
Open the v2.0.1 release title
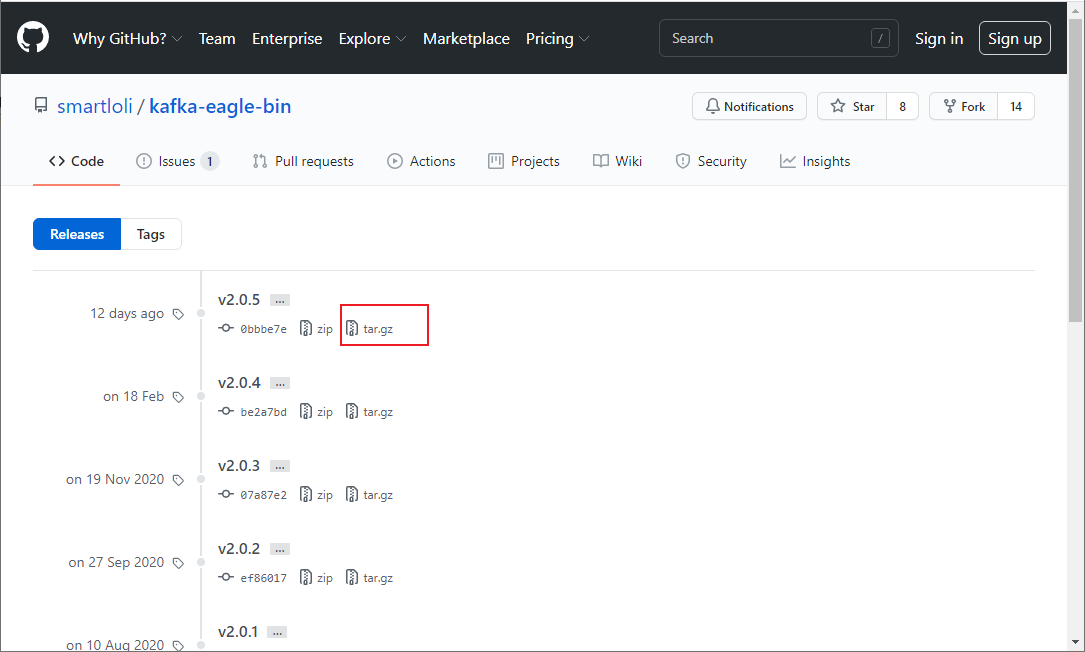237,632
